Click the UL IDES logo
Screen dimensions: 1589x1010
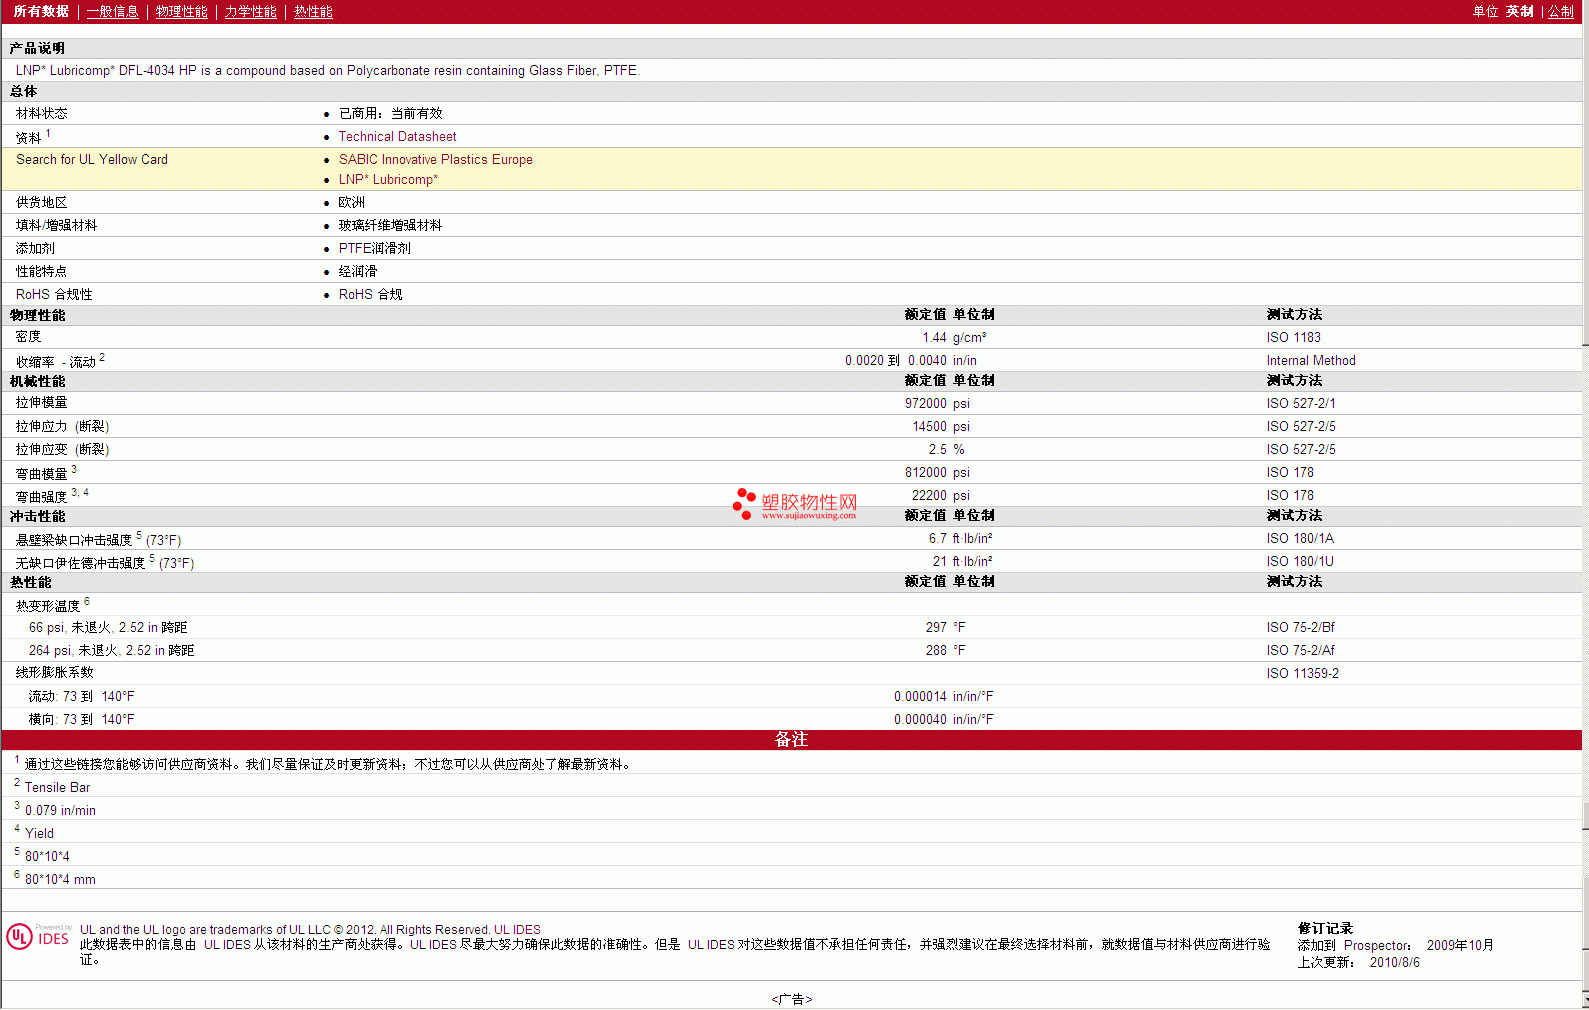(38, 937)
